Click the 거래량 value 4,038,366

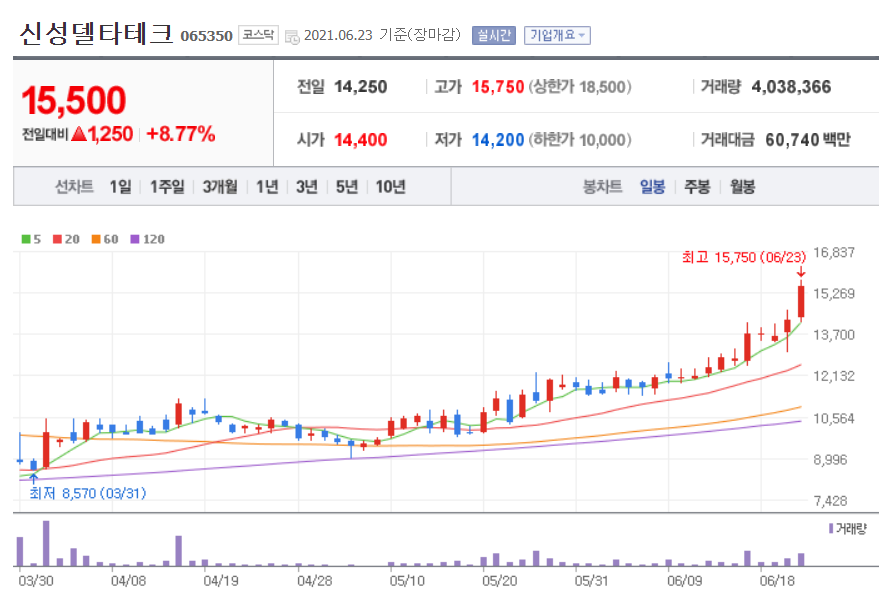pyautogui.click(x=791, y=87)
